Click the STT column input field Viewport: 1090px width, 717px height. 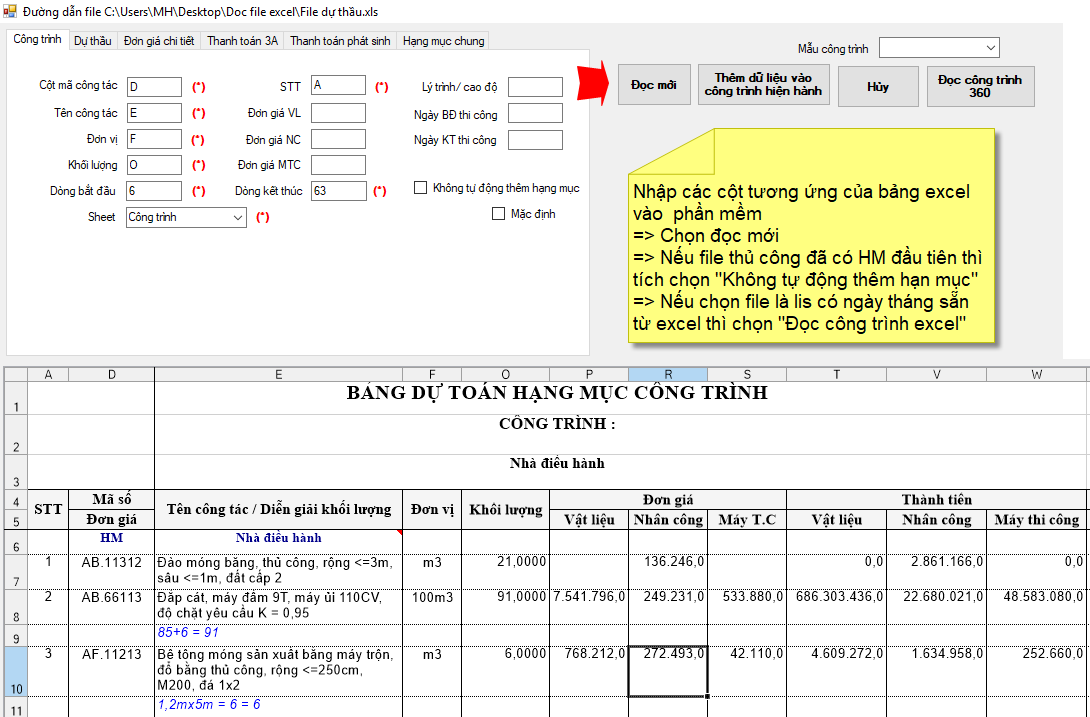pos(339,86)
